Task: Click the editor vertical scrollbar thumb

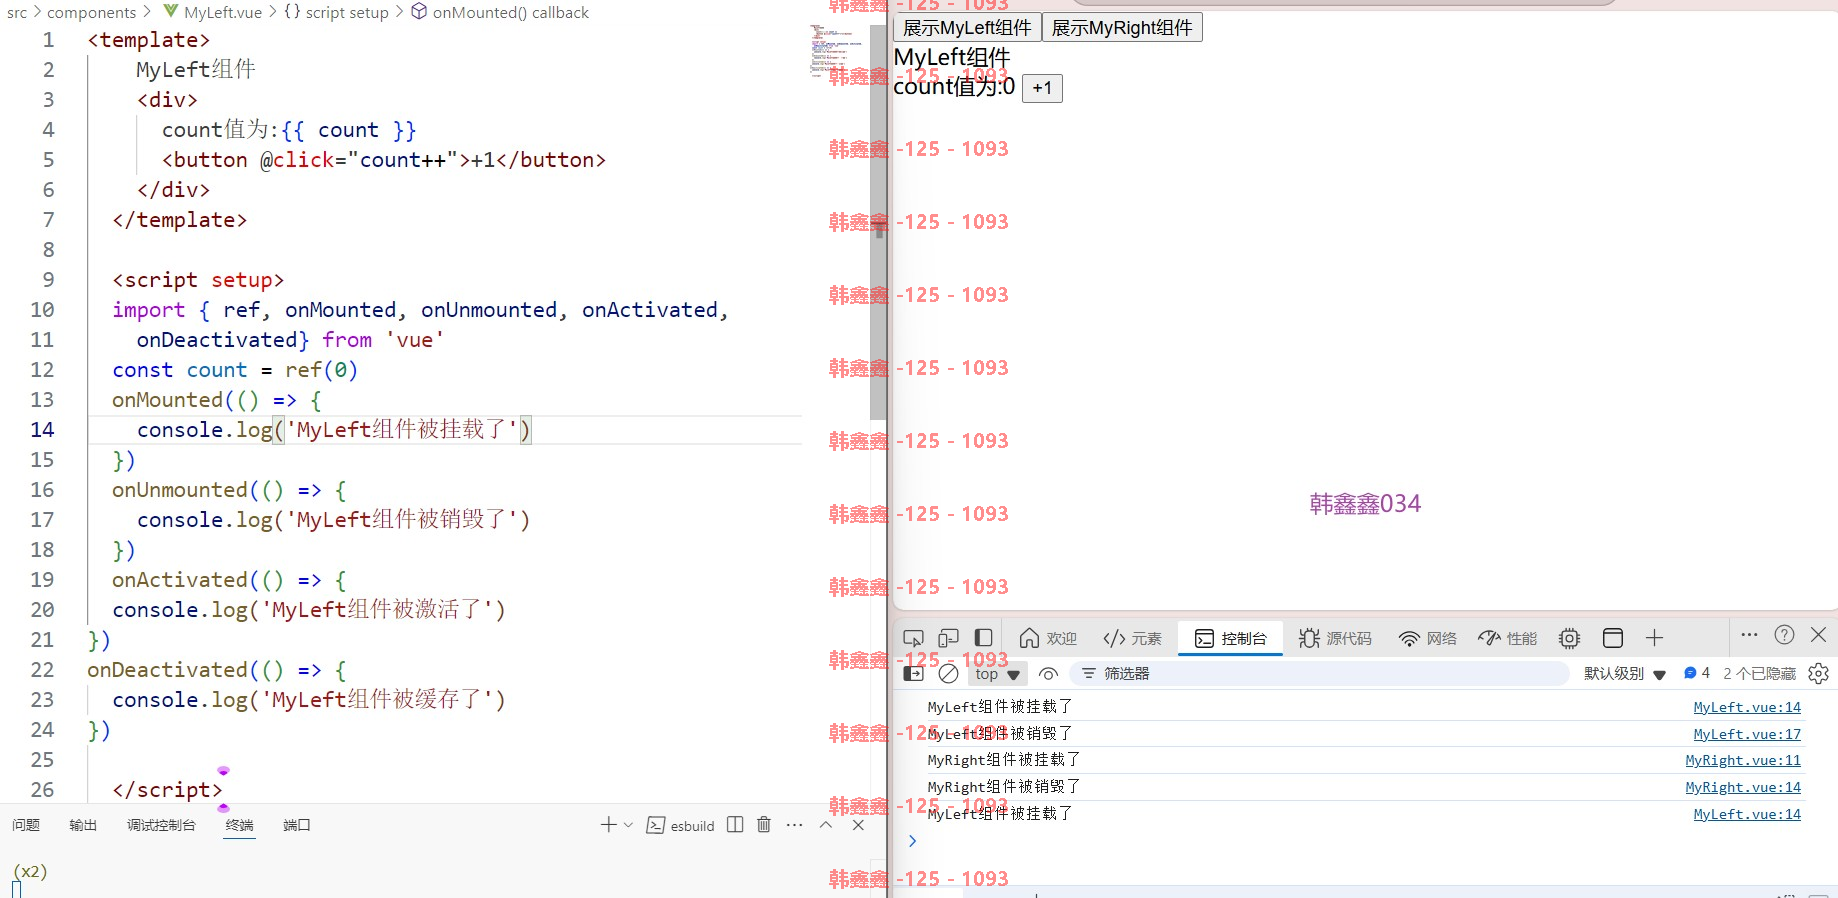Action: point(878,222)
